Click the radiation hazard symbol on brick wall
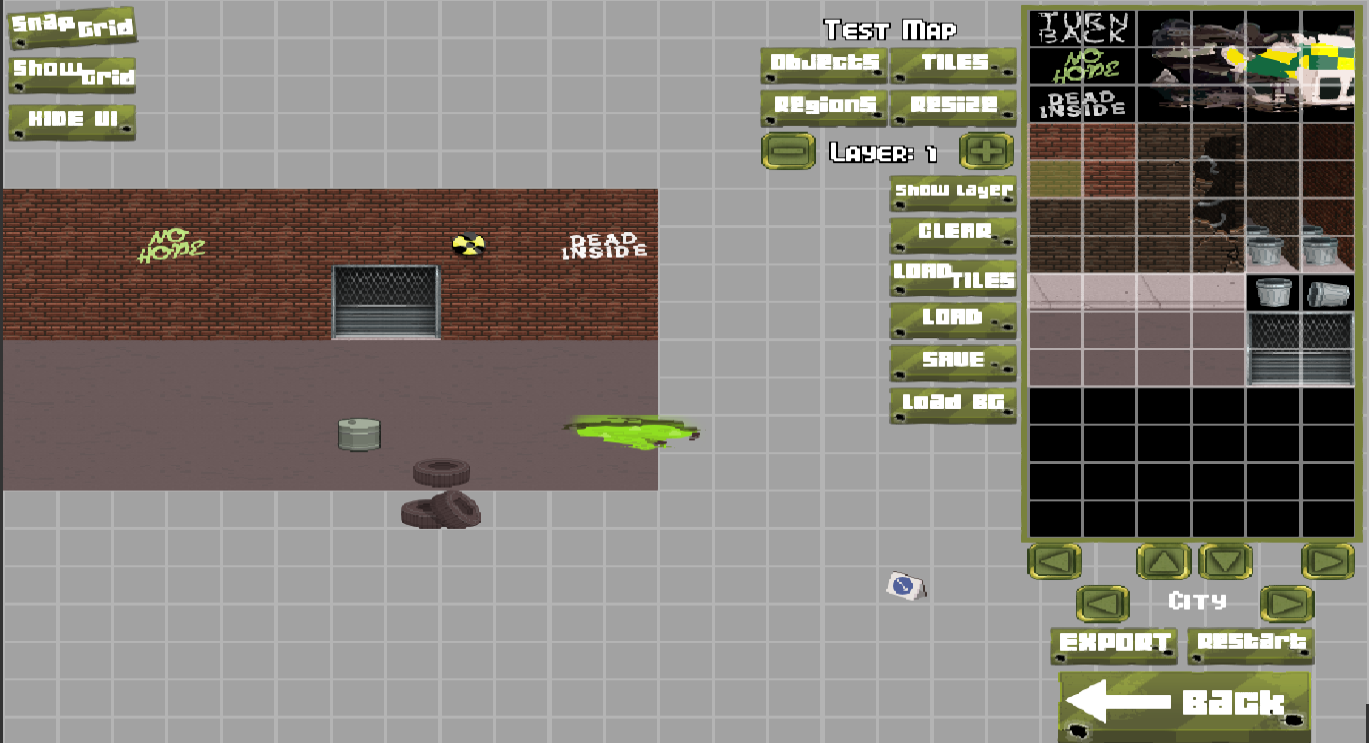Viewport: 1369px width, 743px height. click(x=466, y=244)
